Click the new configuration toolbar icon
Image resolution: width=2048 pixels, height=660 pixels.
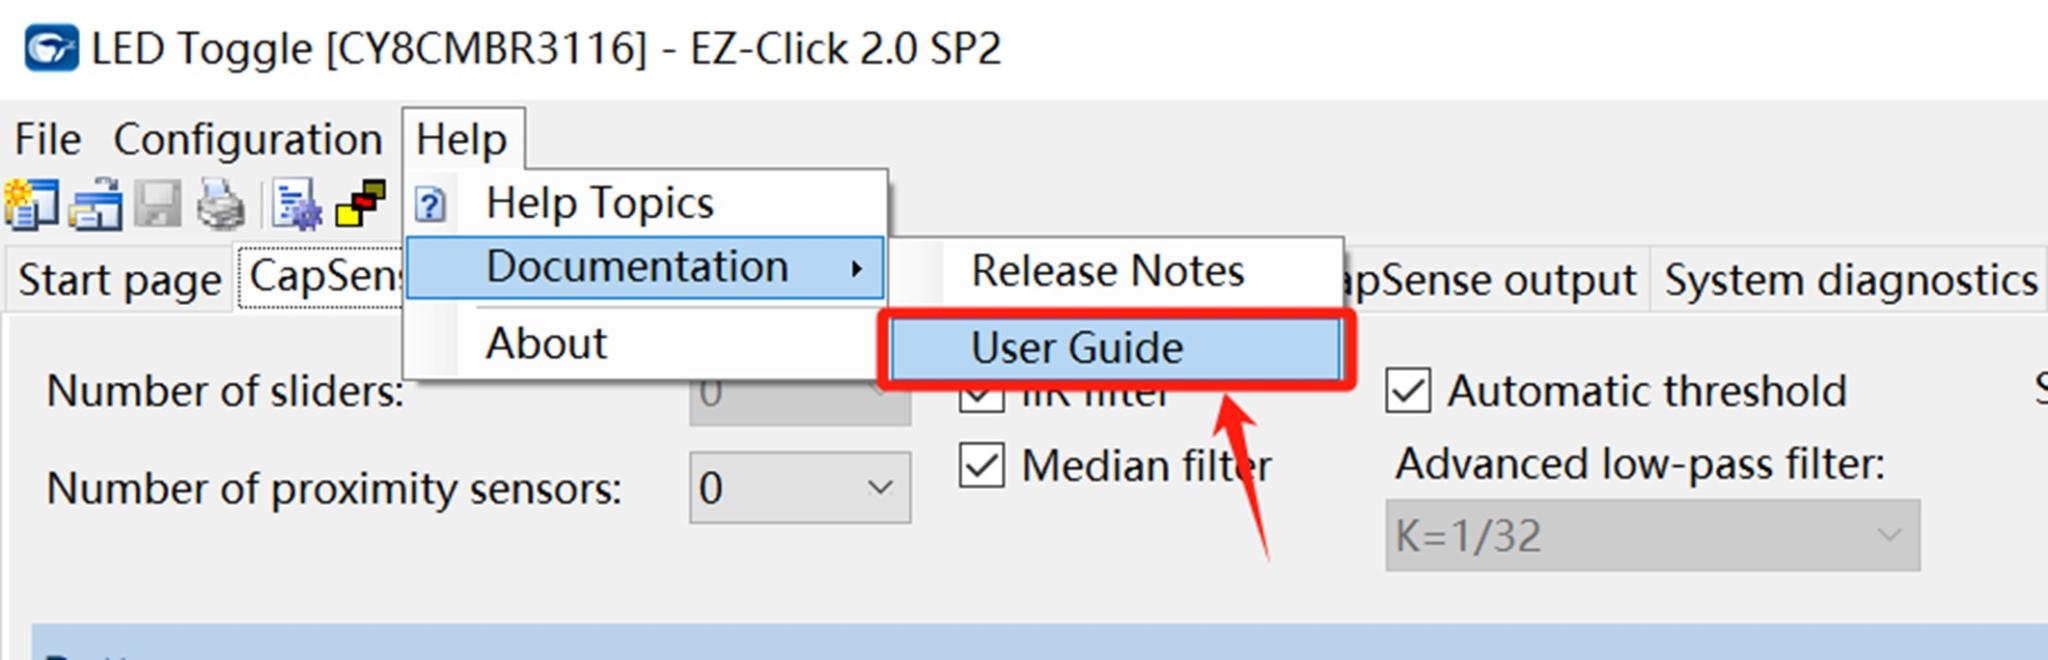[31, 204]
